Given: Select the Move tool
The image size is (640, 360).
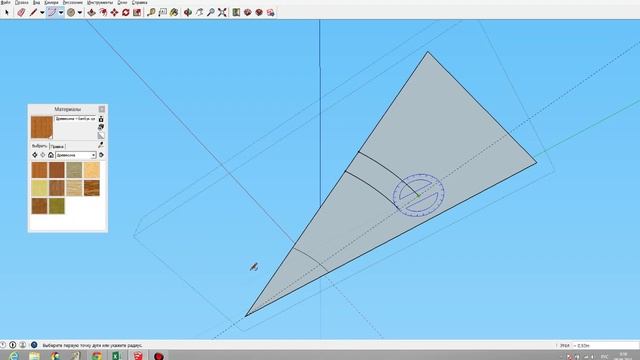Looking at the screenshot, I should pyautogui.click(x=114, y=12).
